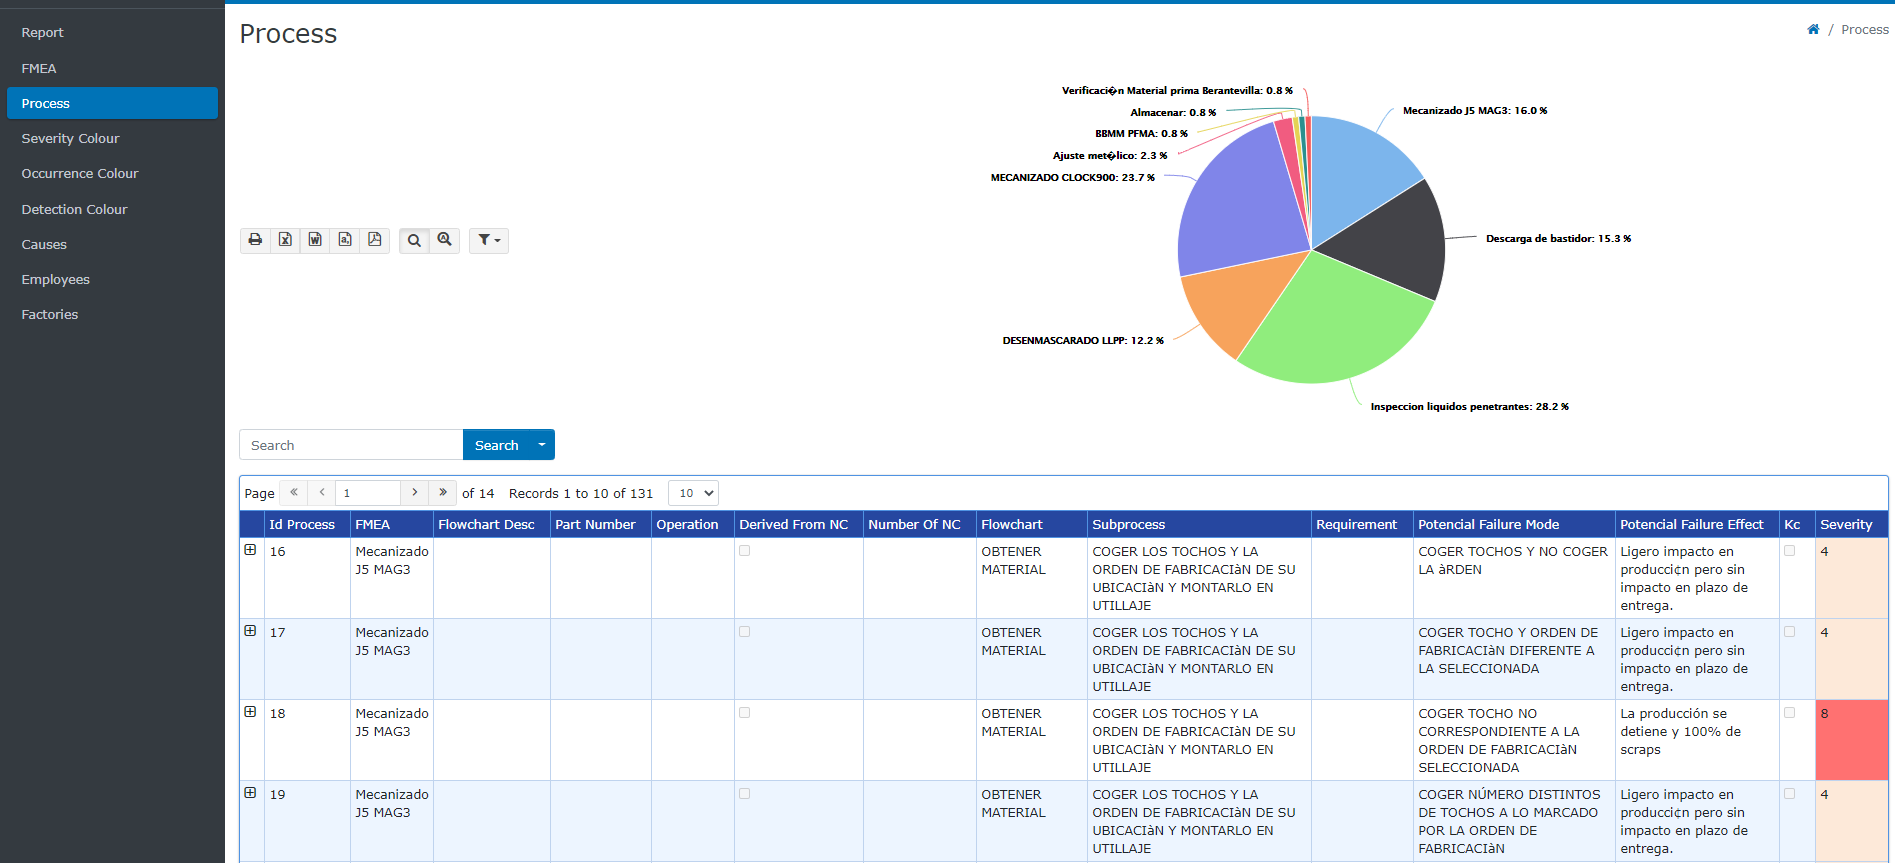Go to next page of records
Image resolution: width=1895 pixels, height=863 pixels.
click(x=414, y=492)
